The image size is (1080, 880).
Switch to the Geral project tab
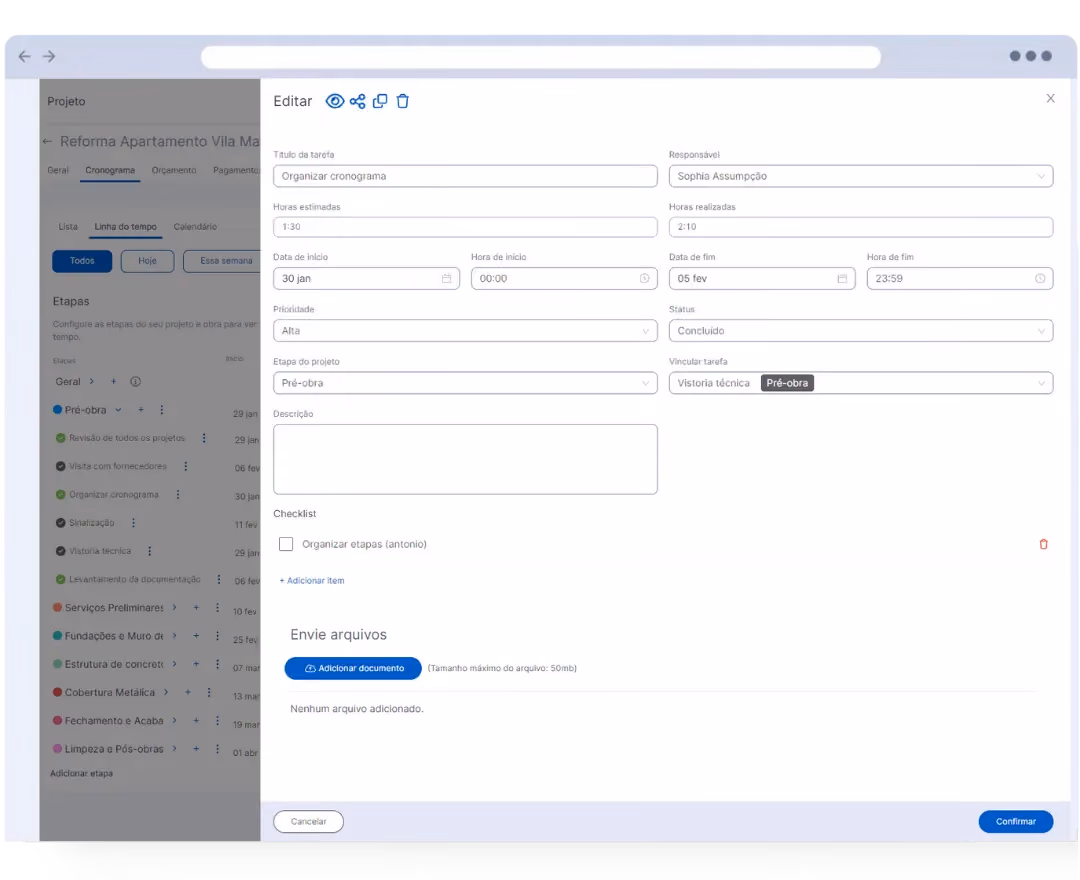point(58,170)
